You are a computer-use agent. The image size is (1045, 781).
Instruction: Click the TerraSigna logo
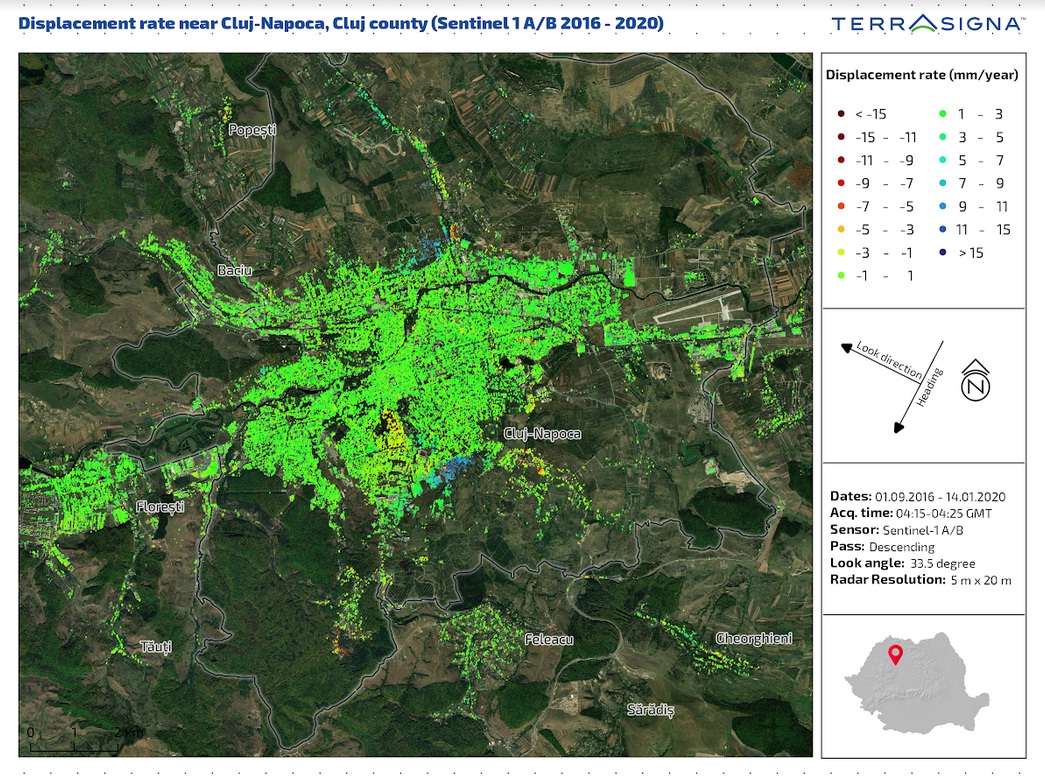927,23
